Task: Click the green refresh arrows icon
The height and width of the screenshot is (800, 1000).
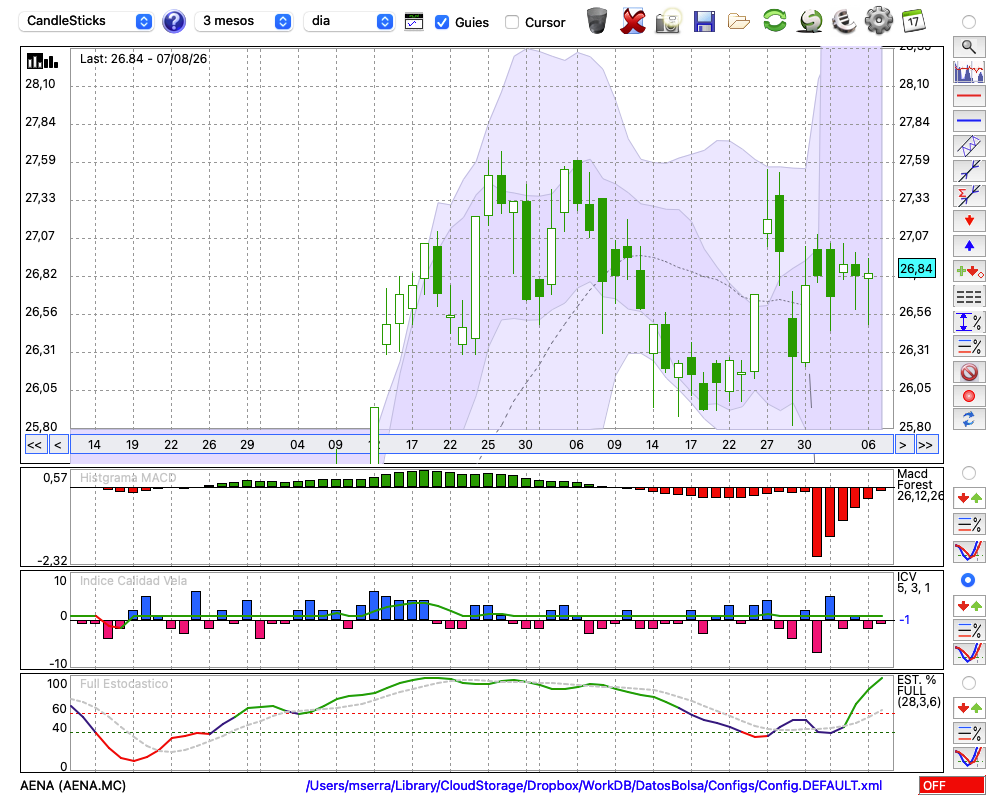Action: (x=774, y=20)
